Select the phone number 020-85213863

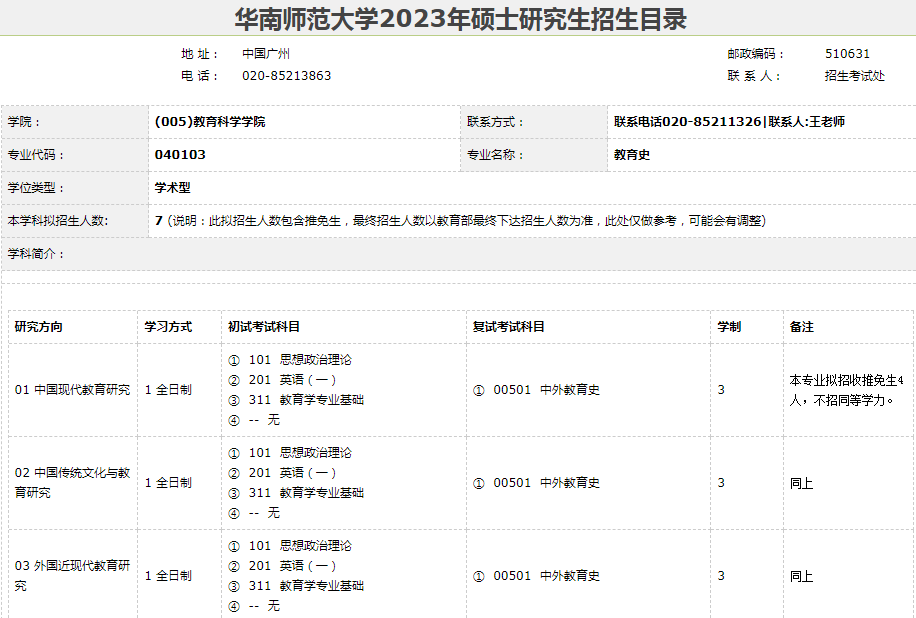[x=286, y=76]
